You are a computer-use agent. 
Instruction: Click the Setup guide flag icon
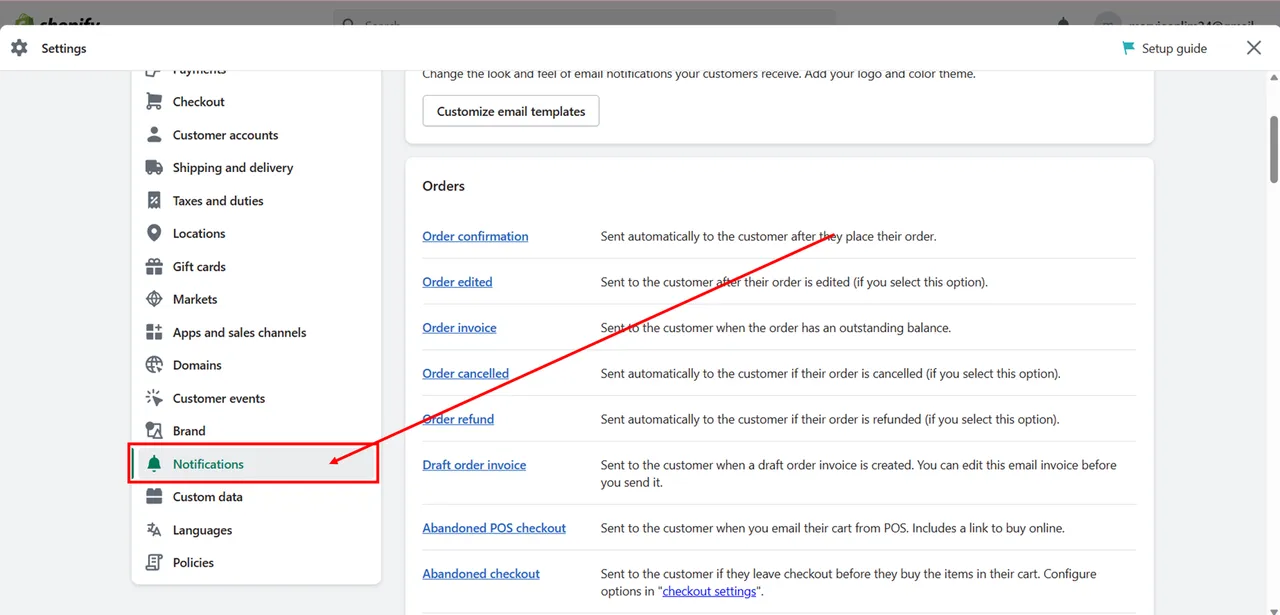(1128, 48)
